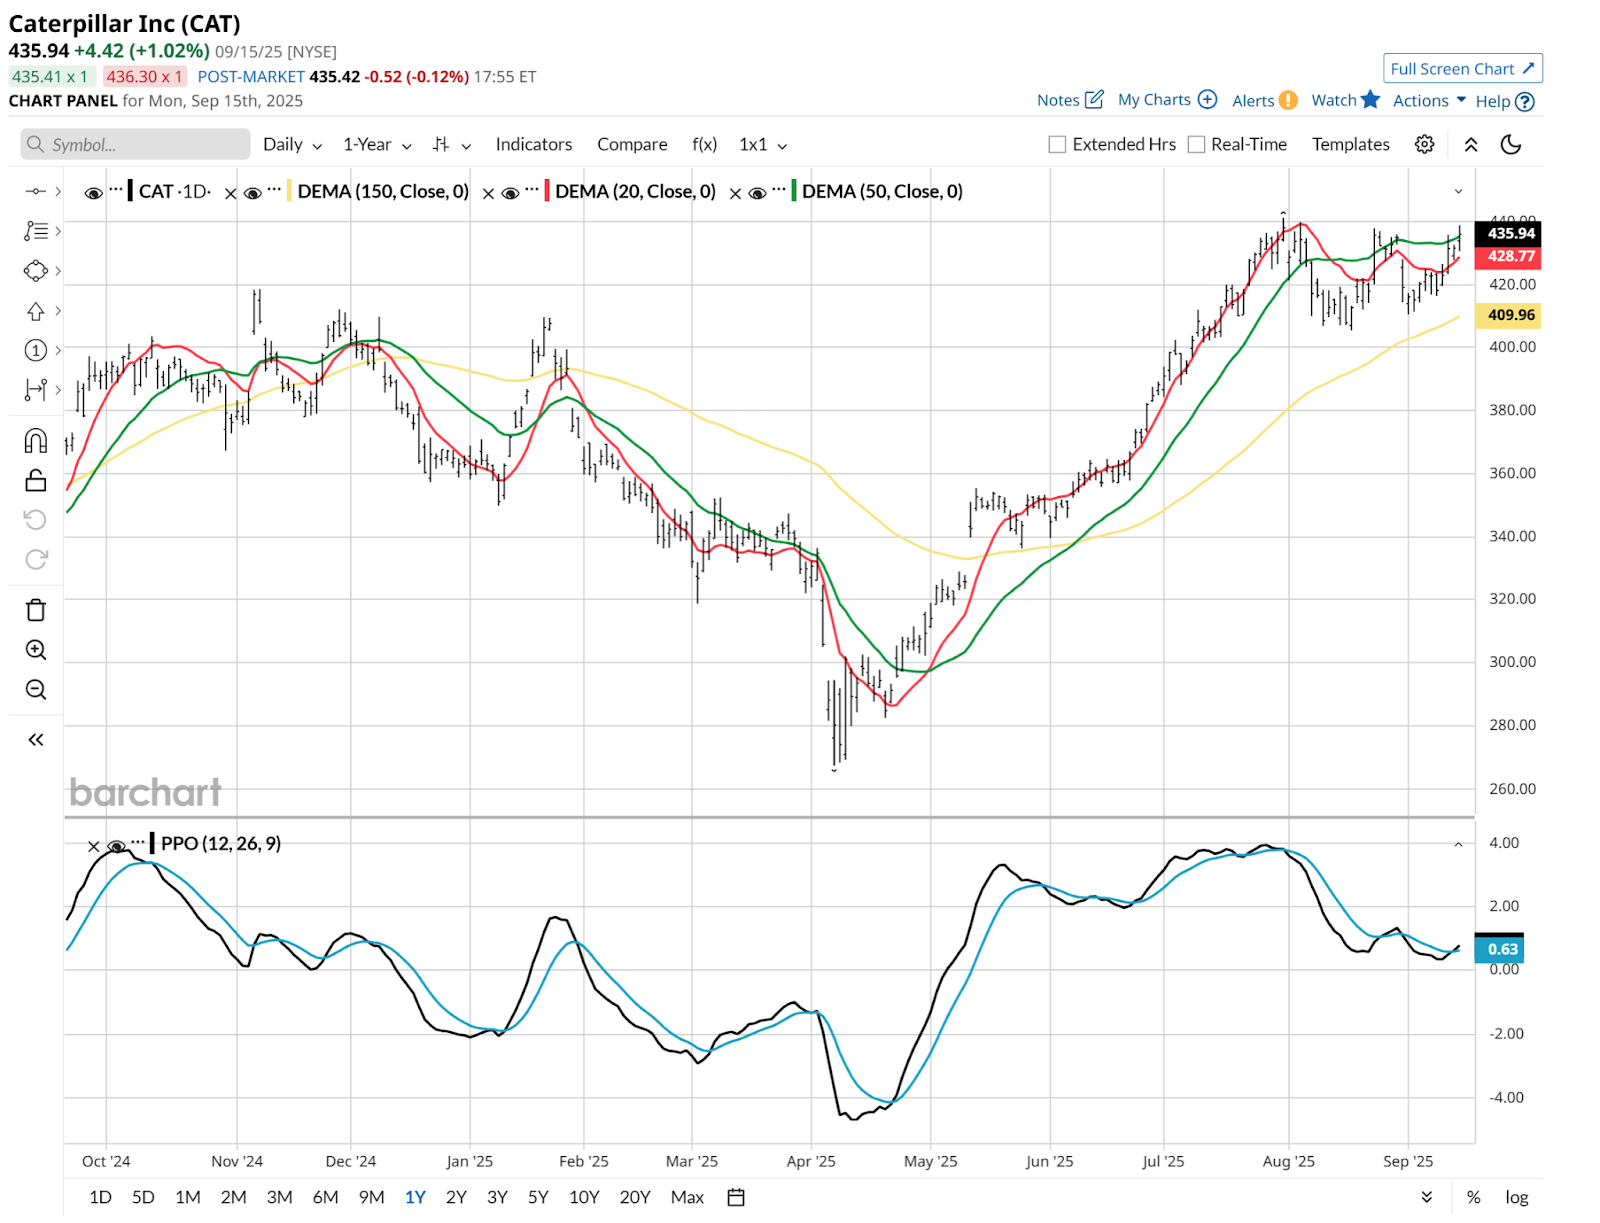Enable the Extended Hrs checkbox
This screenshot has height=1223, width=1600.
(x=1057, y=144)
